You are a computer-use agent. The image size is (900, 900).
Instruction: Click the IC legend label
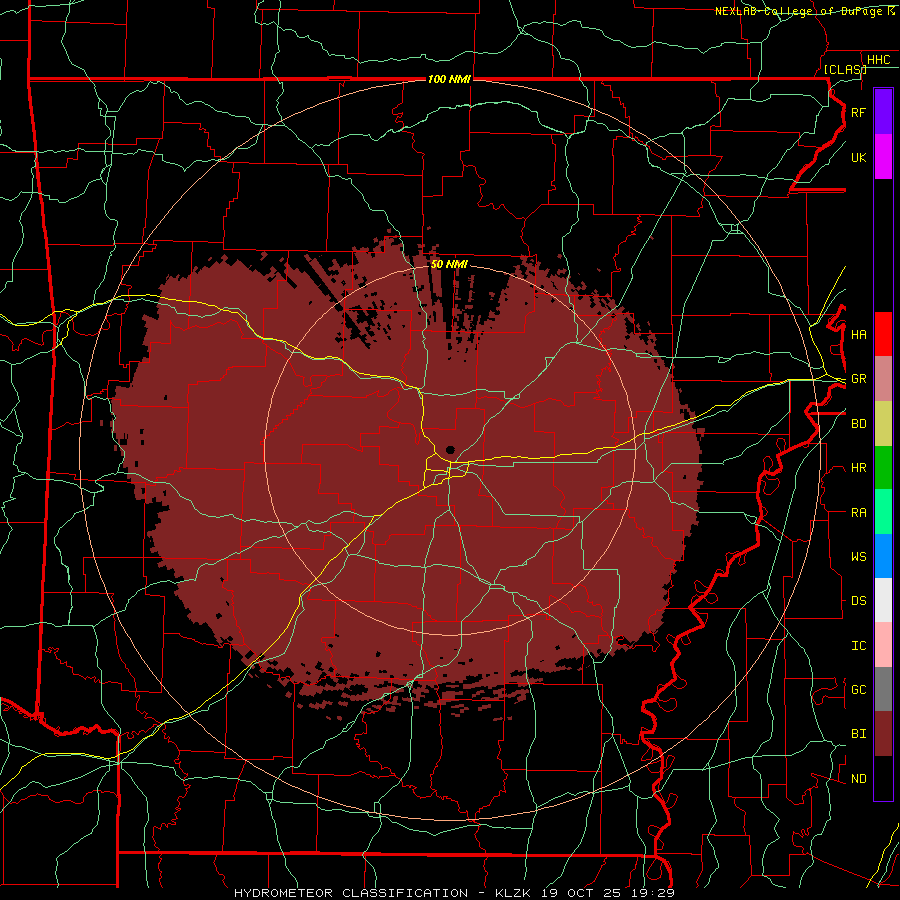coord(858,646)
